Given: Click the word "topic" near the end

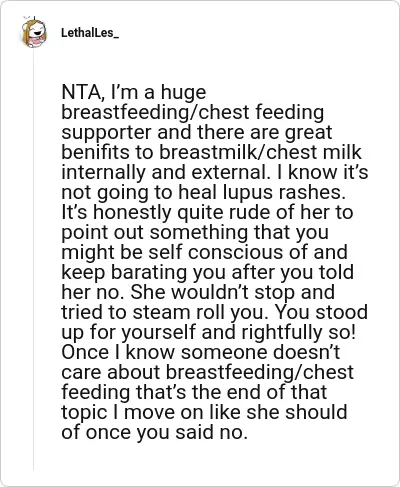Looking at the screenshot, I should (x=84, y=412).
